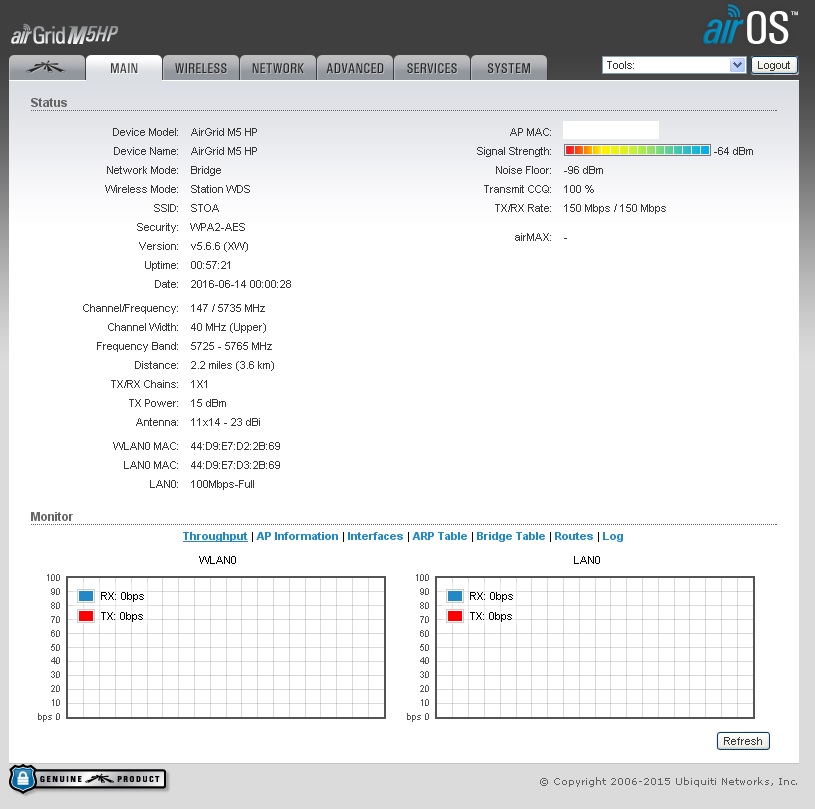This screenshot has height=809, width=815.
Task: Select the SERVICES tab
Action: click(432, 68)
